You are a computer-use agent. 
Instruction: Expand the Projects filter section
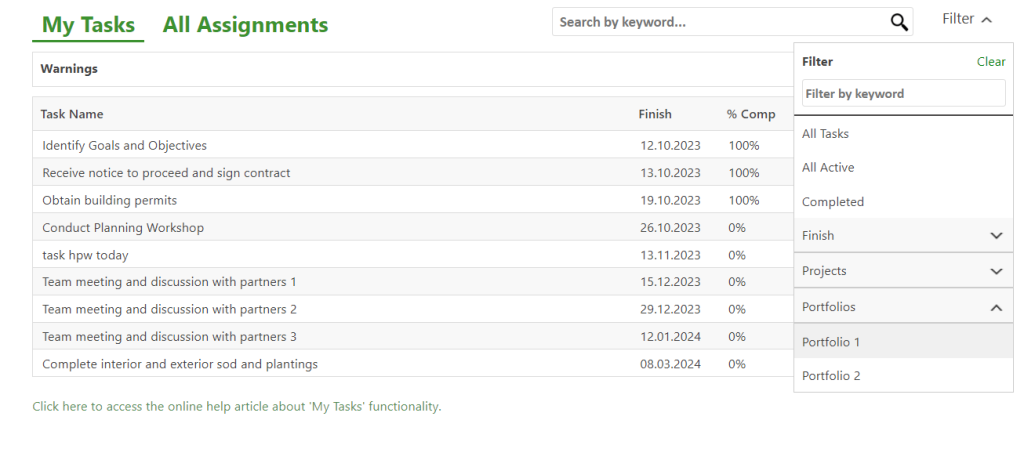(x=995, y=271)
